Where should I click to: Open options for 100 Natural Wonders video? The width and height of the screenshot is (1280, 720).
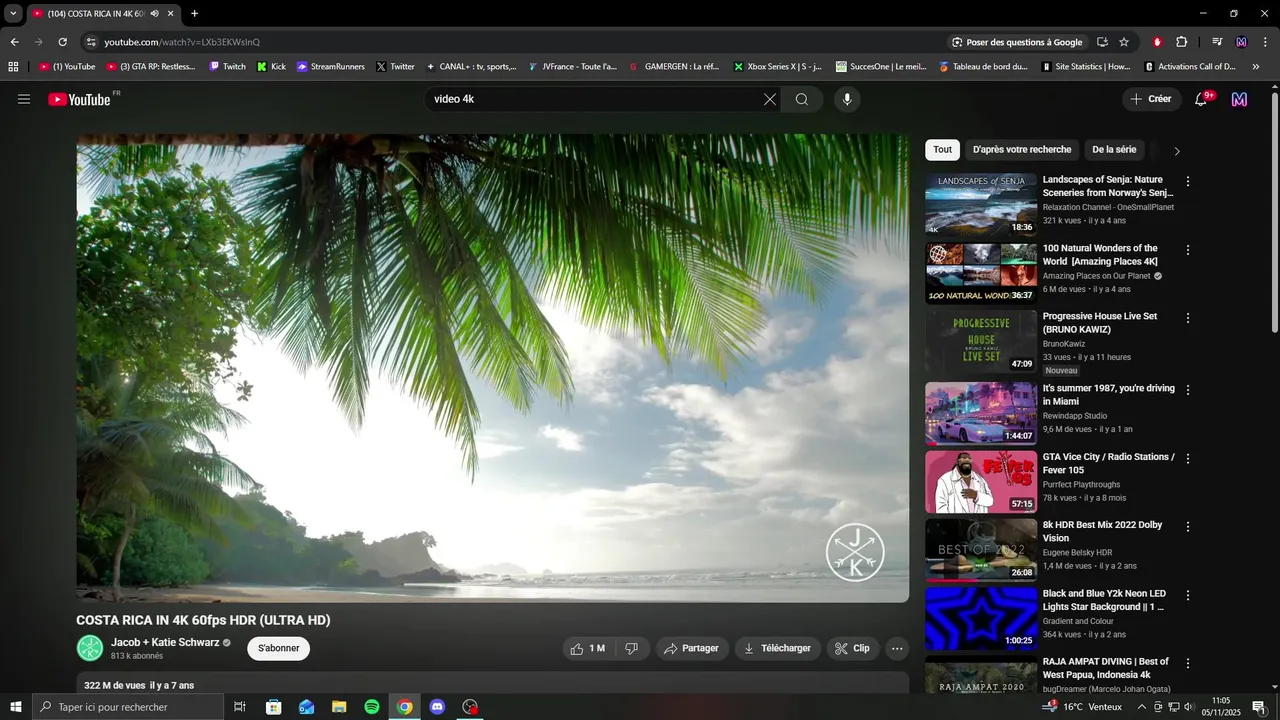1188,250
